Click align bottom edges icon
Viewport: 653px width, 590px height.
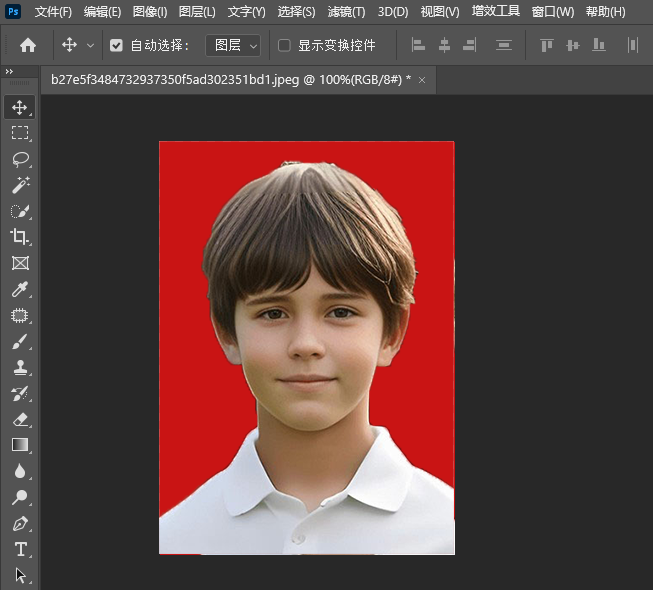[598, 45]
